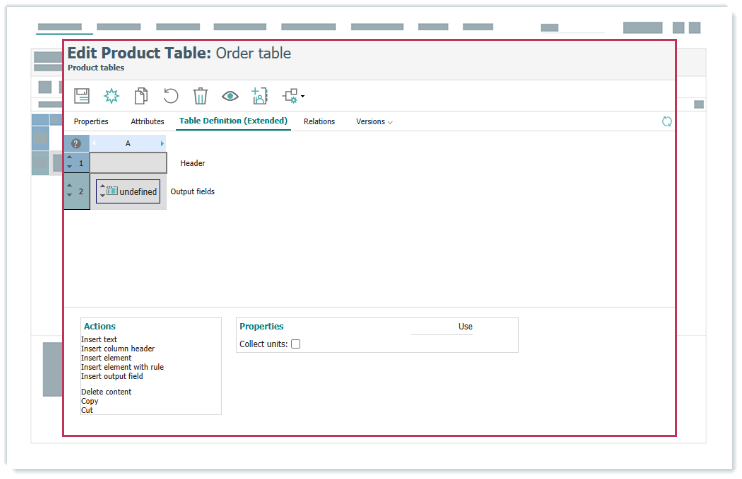Click the Save disk icon
The width and height of the screenshot is (742, 479).
(82, 96)
